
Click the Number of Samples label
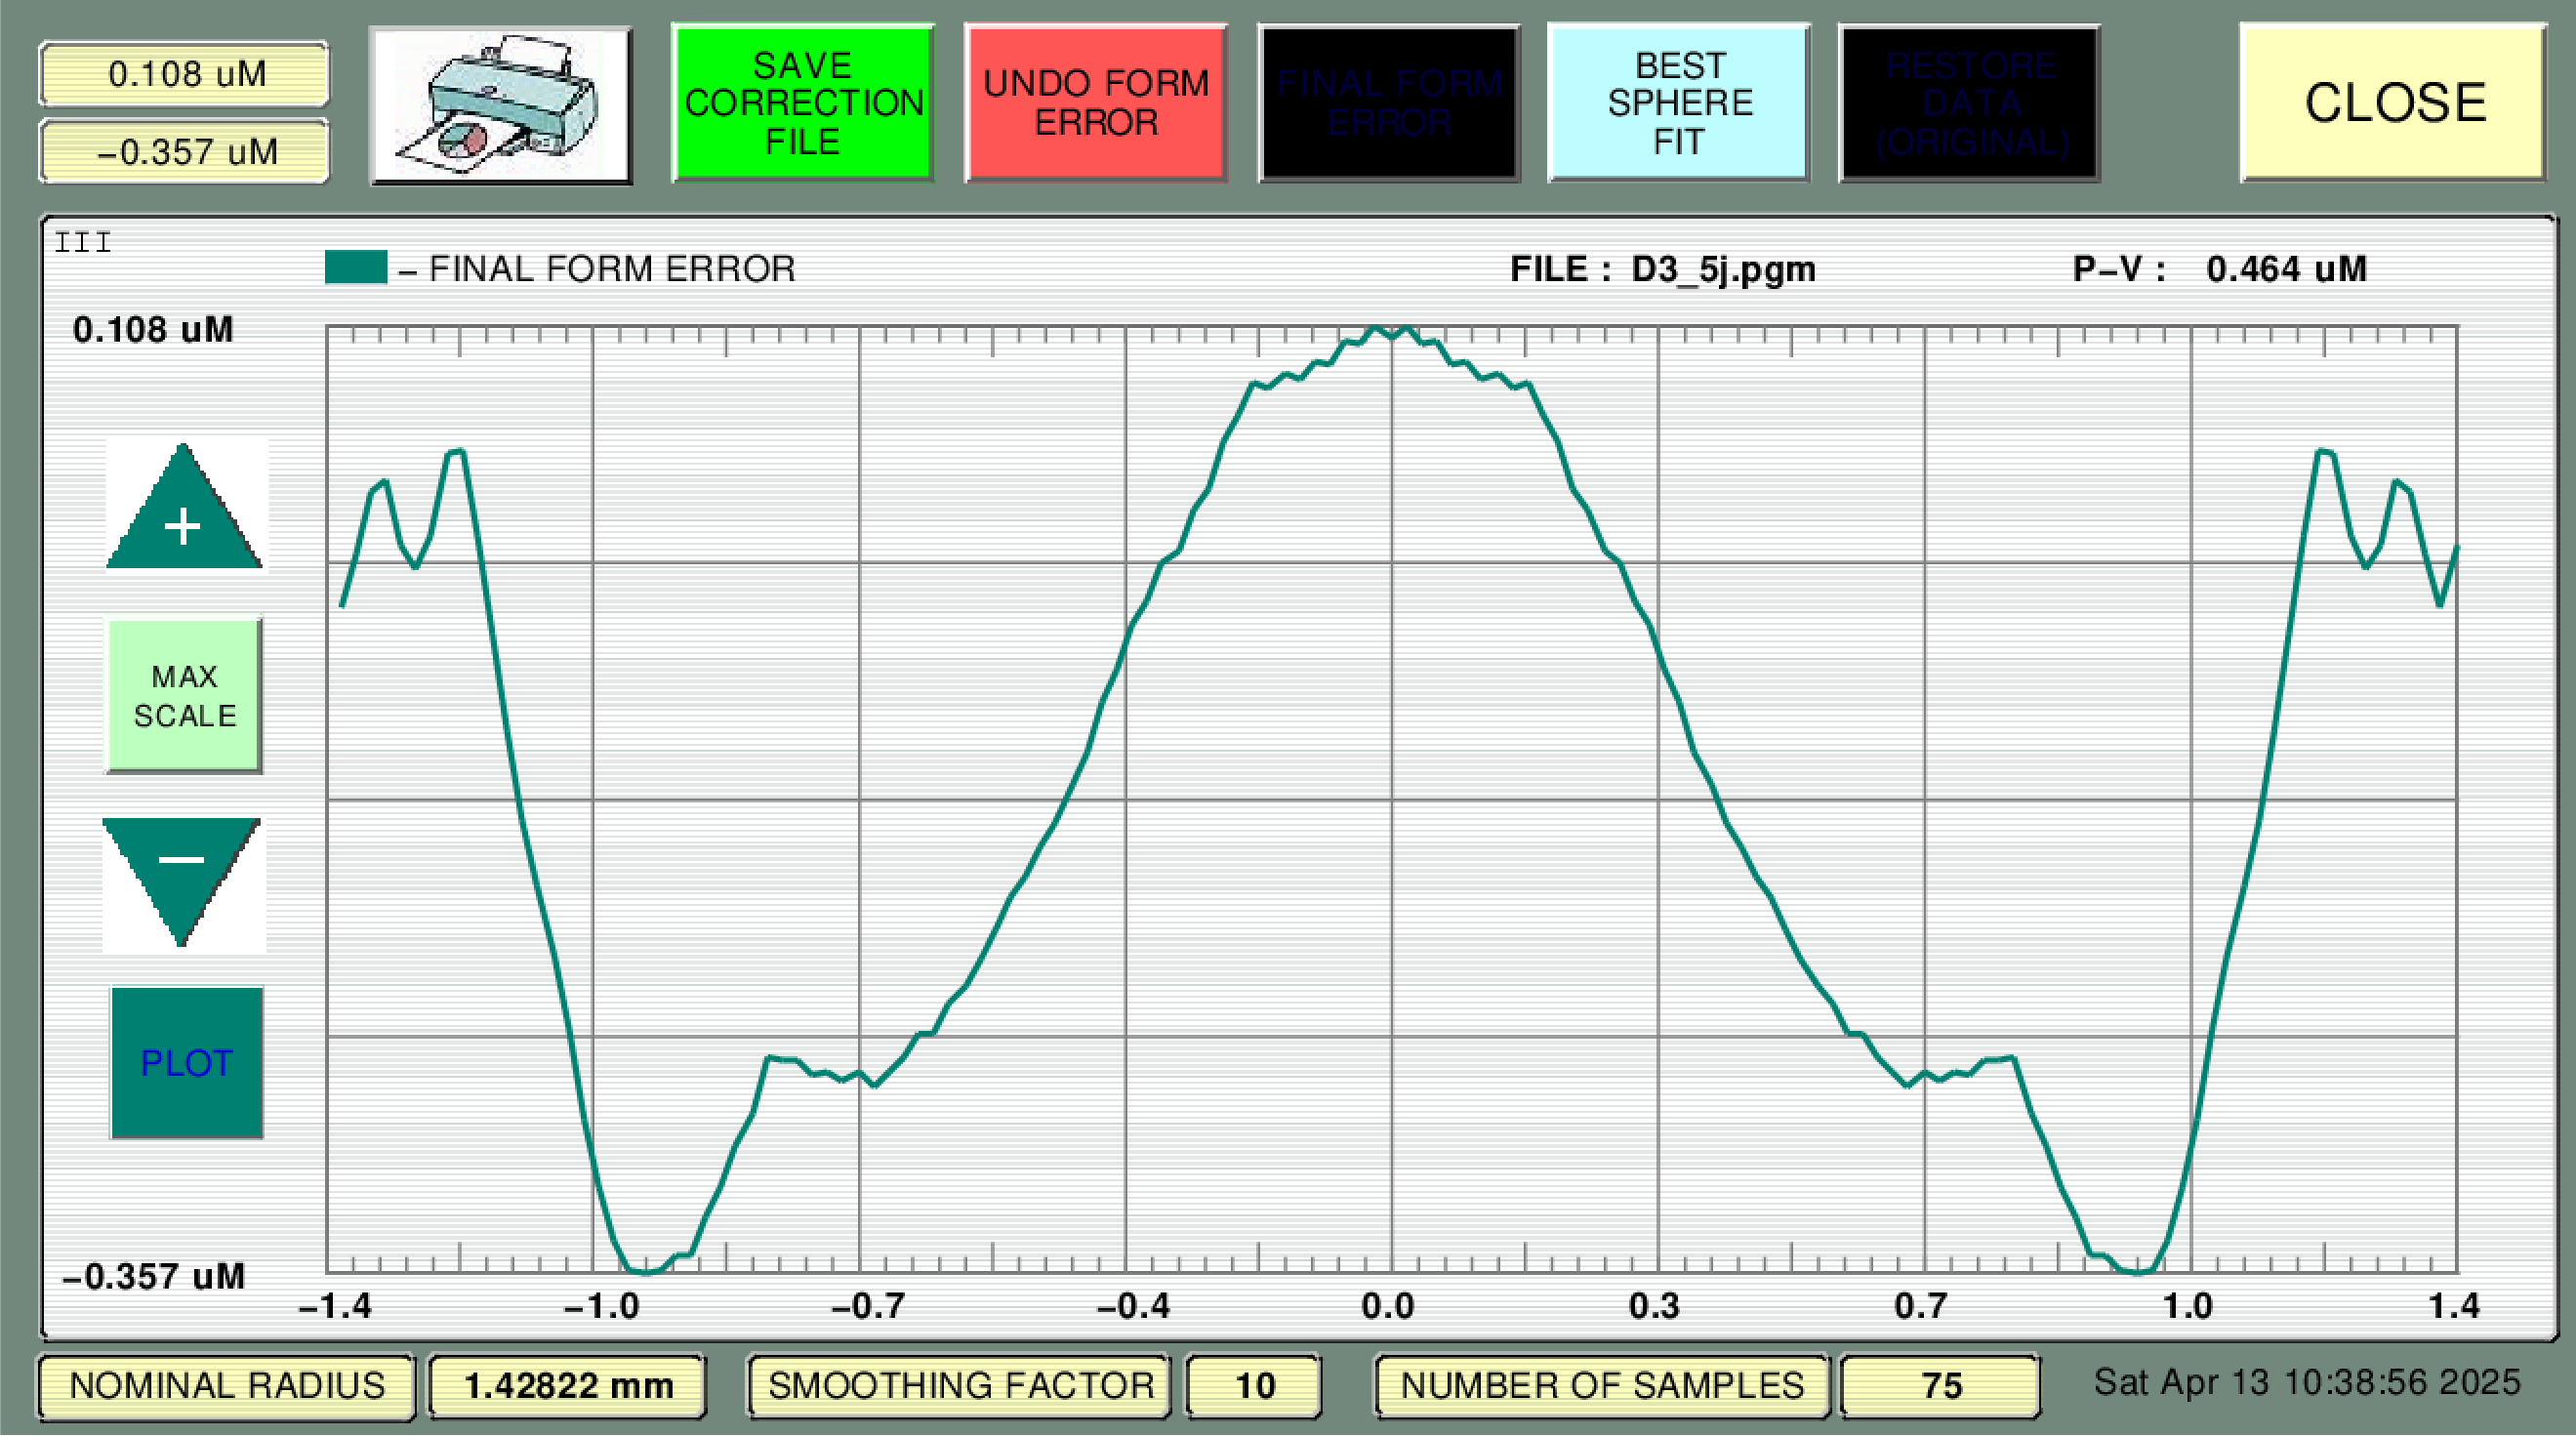[1602, 1386]
